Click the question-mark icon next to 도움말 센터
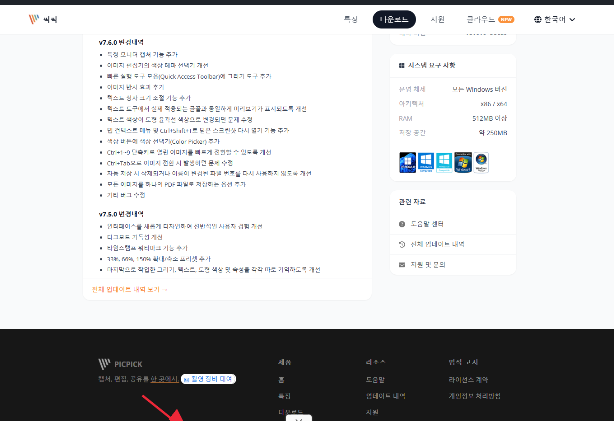 pyautogui.click(x=402, y=224)
